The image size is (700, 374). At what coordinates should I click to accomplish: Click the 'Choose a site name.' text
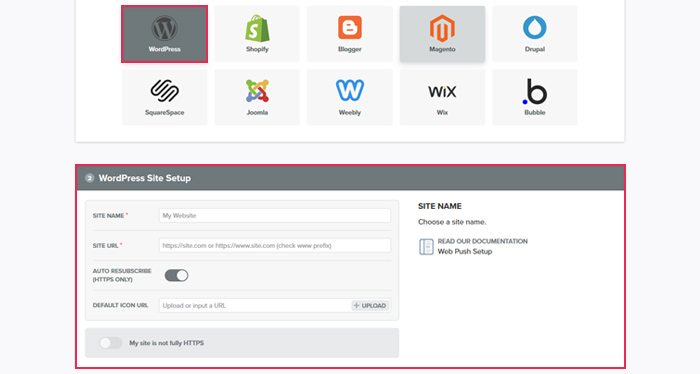(x=452, y=222)
